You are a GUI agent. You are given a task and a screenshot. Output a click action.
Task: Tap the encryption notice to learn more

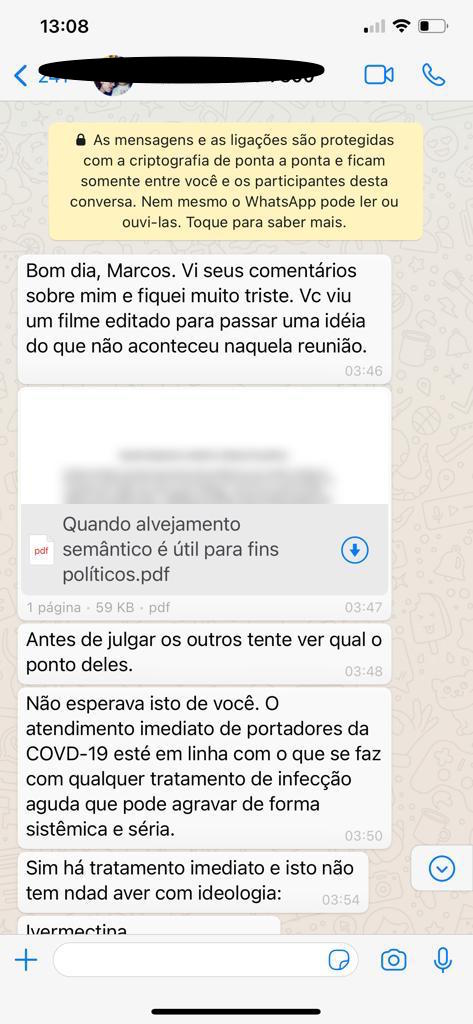(236, 181)
